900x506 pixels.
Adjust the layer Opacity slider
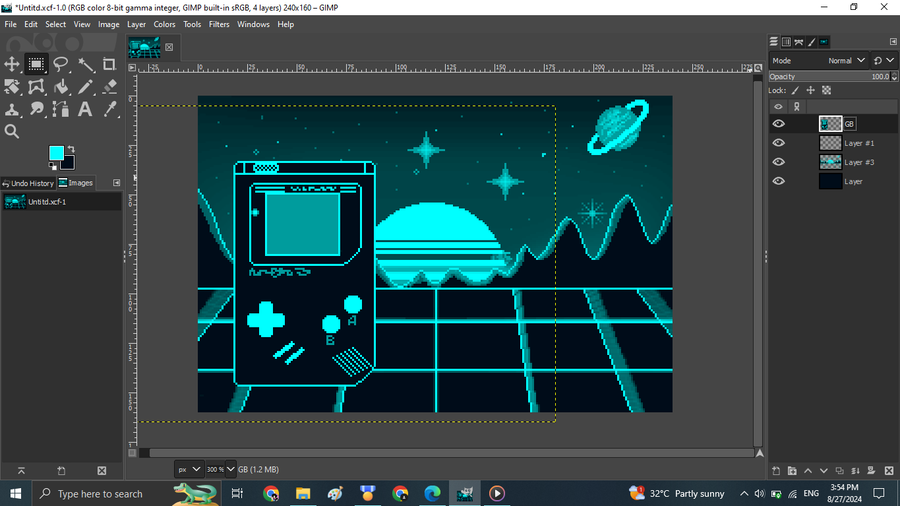[x=829, y=76]
